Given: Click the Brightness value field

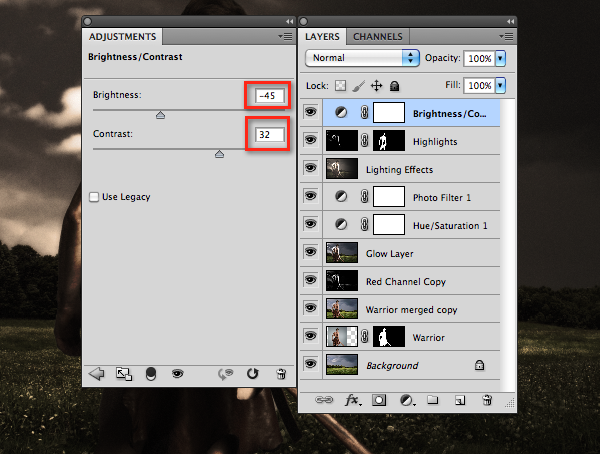Looking at the screenshot, I should pos(270,95).
